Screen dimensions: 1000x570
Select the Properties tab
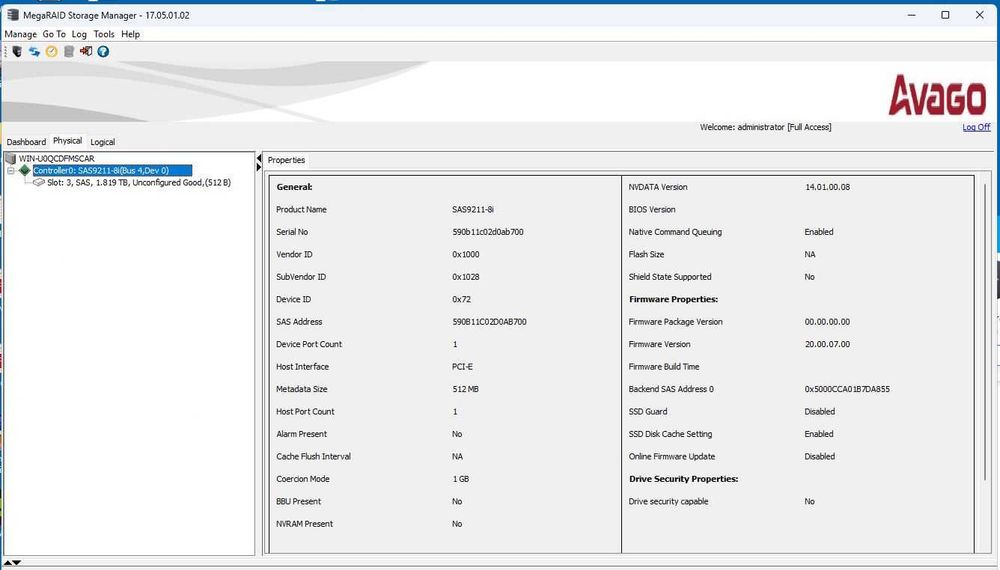pos(286,160)
